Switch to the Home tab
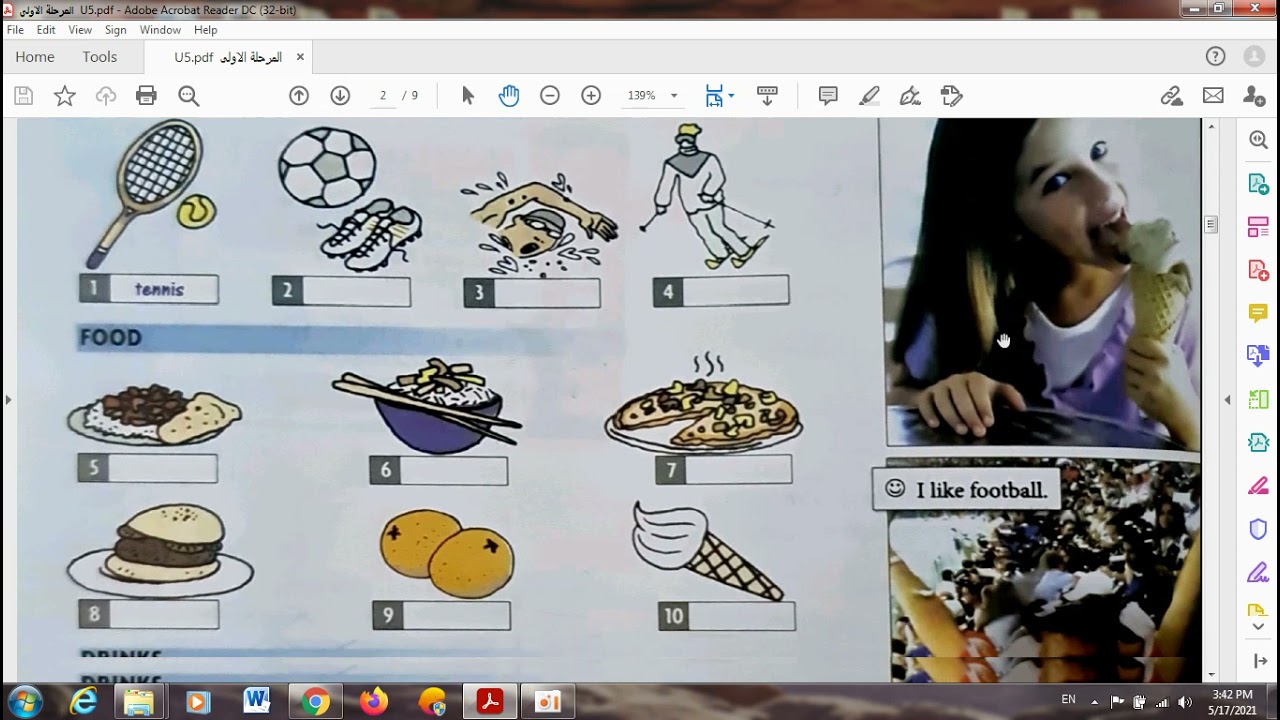Viewport: 1280px width, 720px height. tap(35, 57)
